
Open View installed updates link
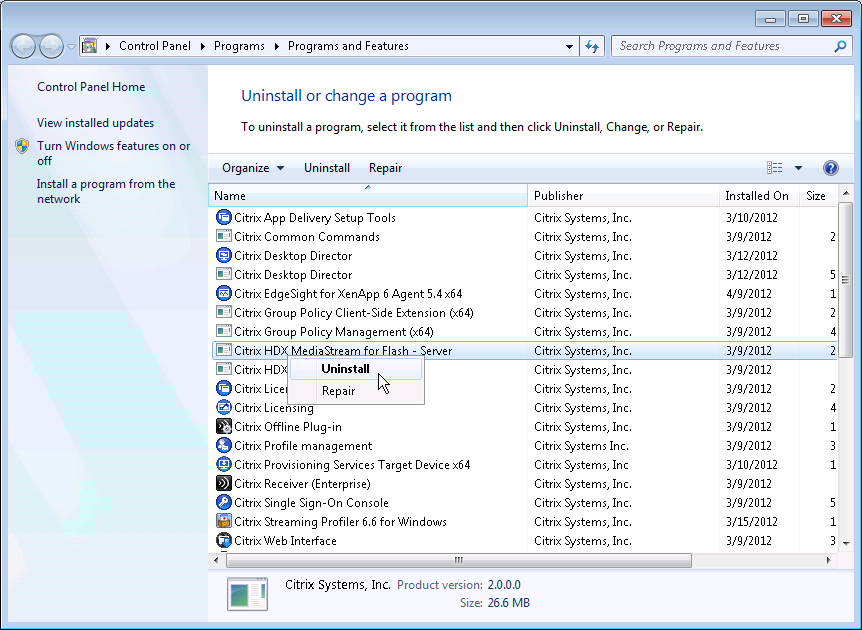point(96,123)
